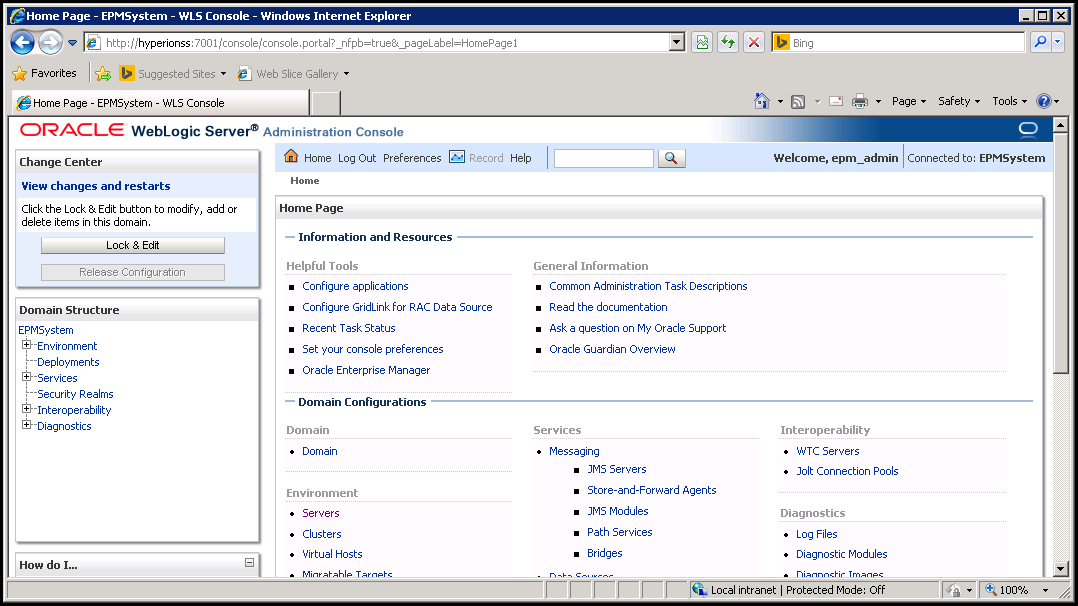
Task: Click the console search text box
Action: pos(604,158)
